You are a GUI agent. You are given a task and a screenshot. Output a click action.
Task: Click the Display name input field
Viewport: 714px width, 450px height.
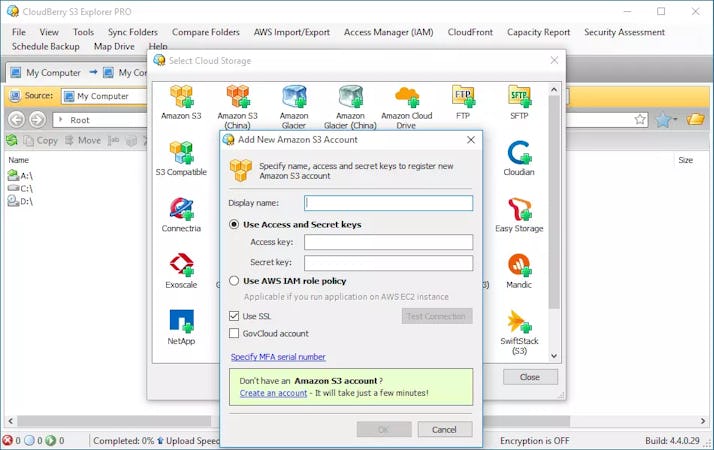pos(388,203)
